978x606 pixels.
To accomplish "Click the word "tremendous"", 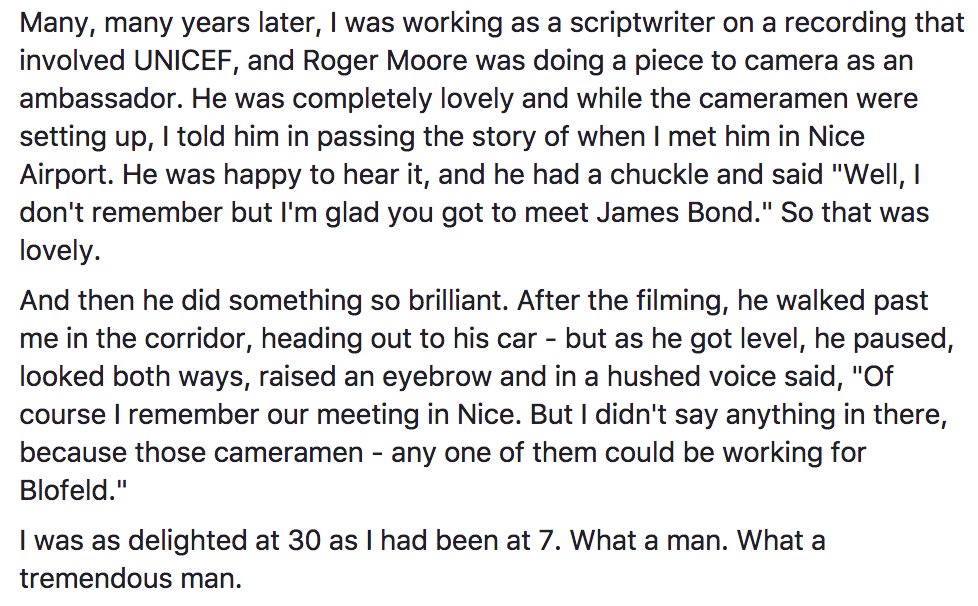I will [x=94, y=578].
